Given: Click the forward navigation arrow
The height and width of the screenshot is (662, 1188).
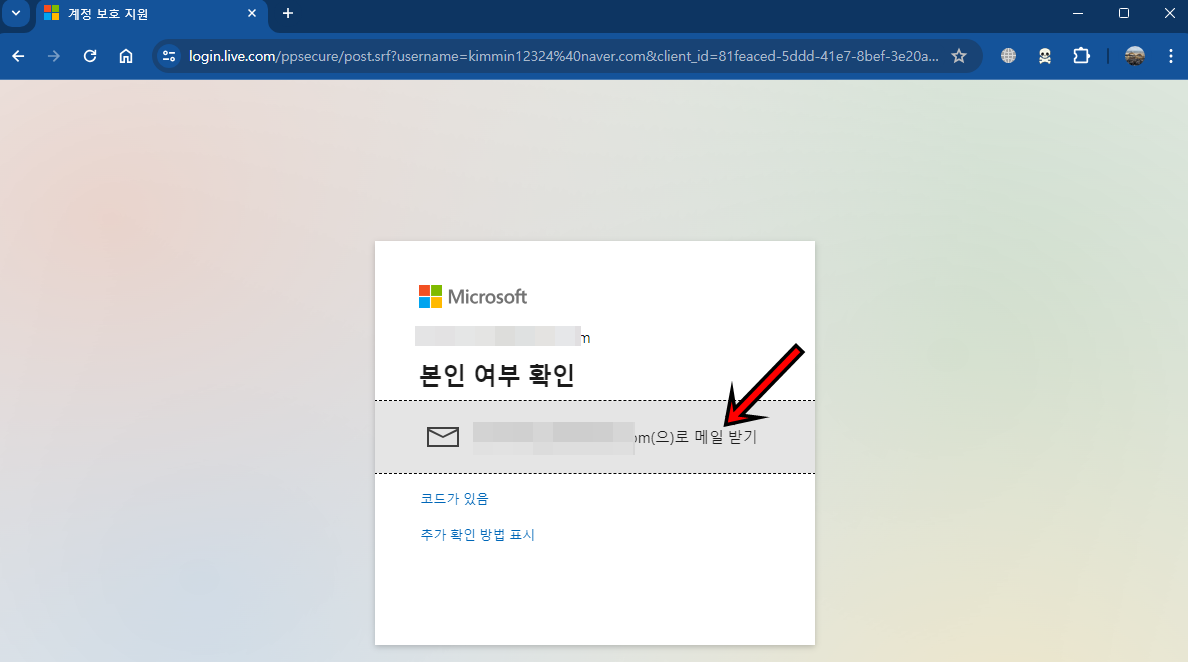Looking at the screenshot, I should pos(54,56).
